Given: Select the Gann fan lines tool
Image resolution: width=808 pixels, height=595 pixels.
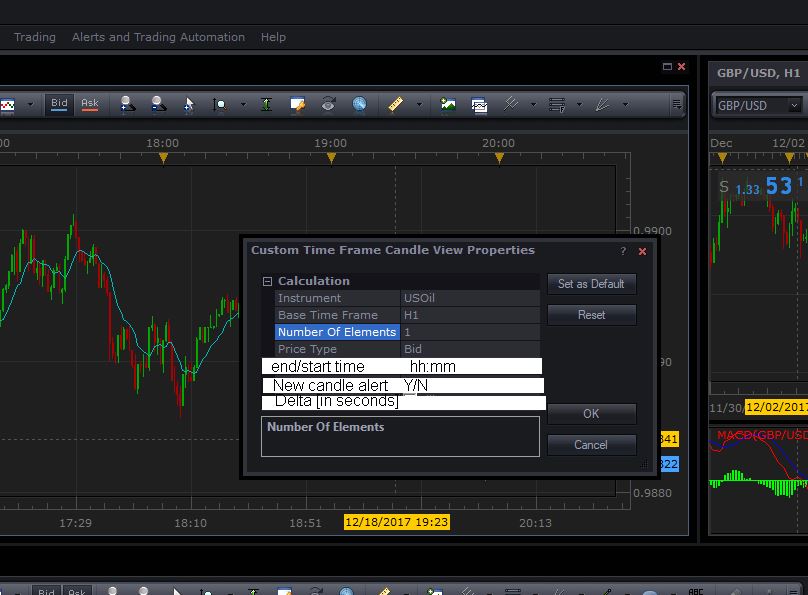Looking at the screenshot, I should click(x=602, y=105).
